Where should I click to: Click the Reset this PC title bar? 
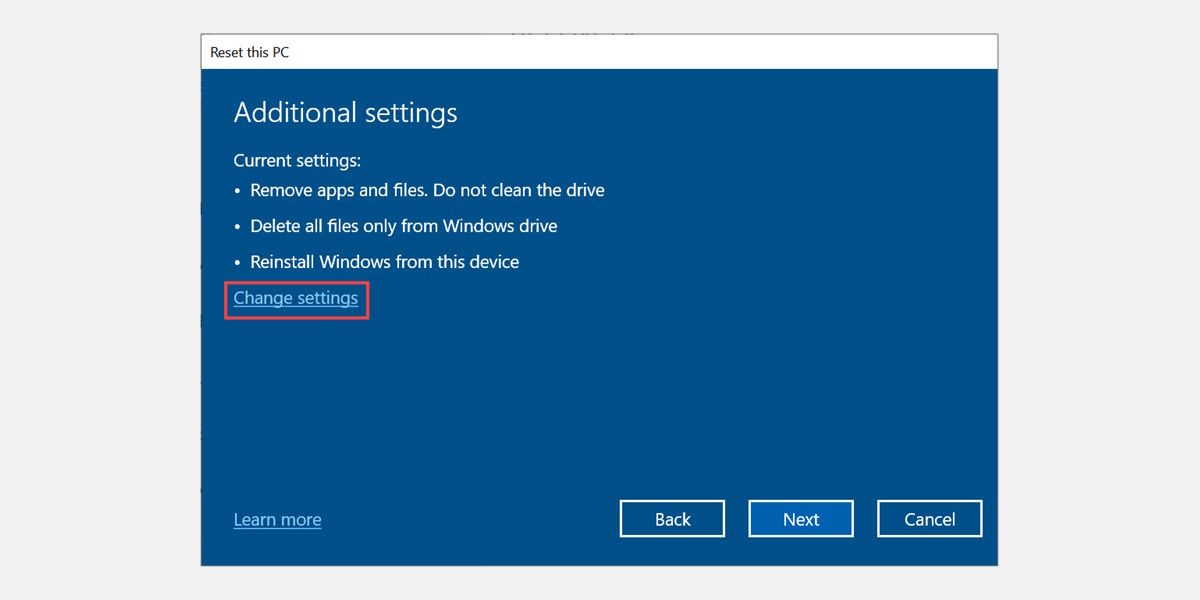tap(249, 51)
